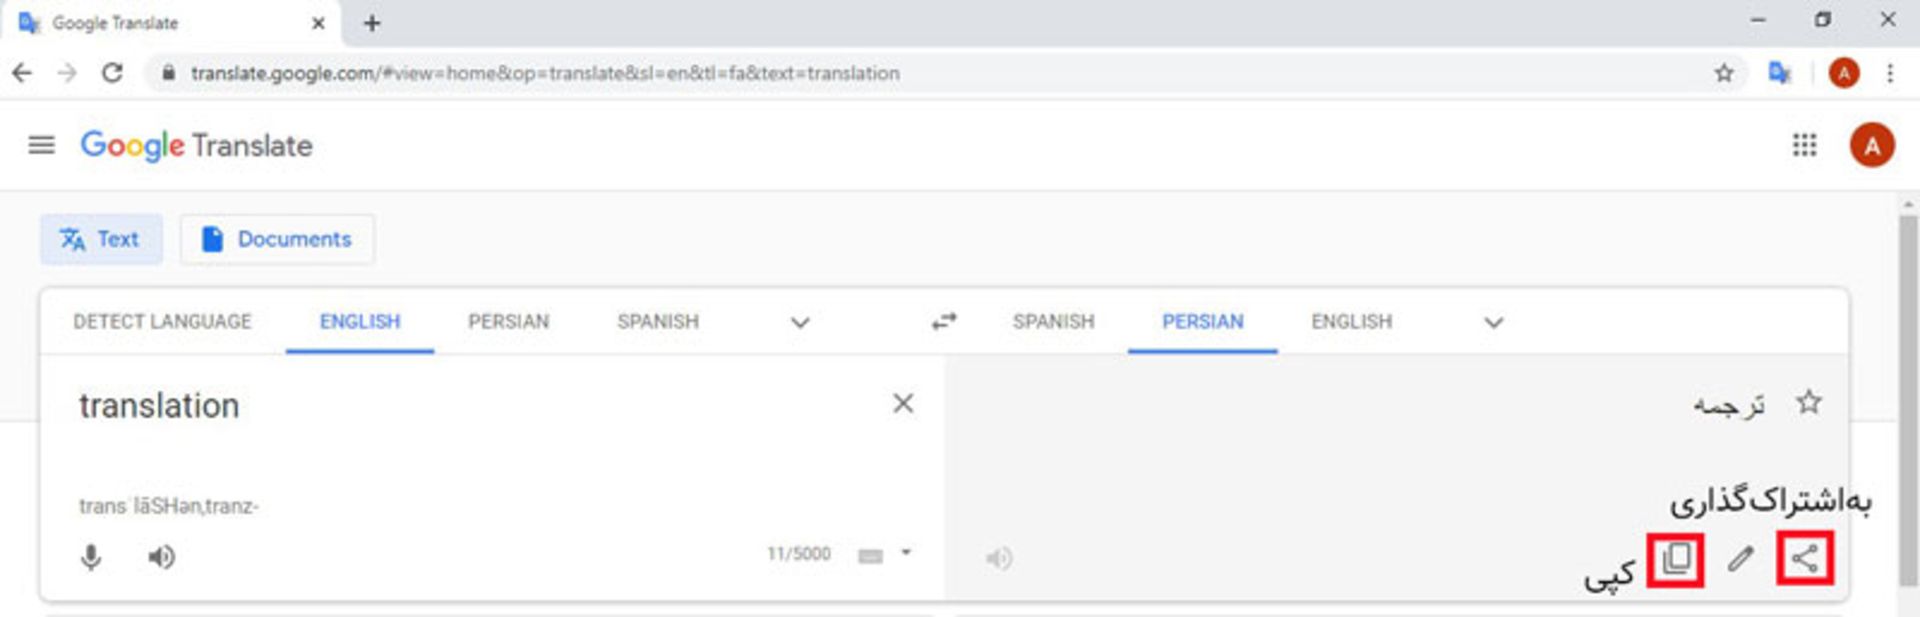Go back to the previous page

click(x=22, y=73)
